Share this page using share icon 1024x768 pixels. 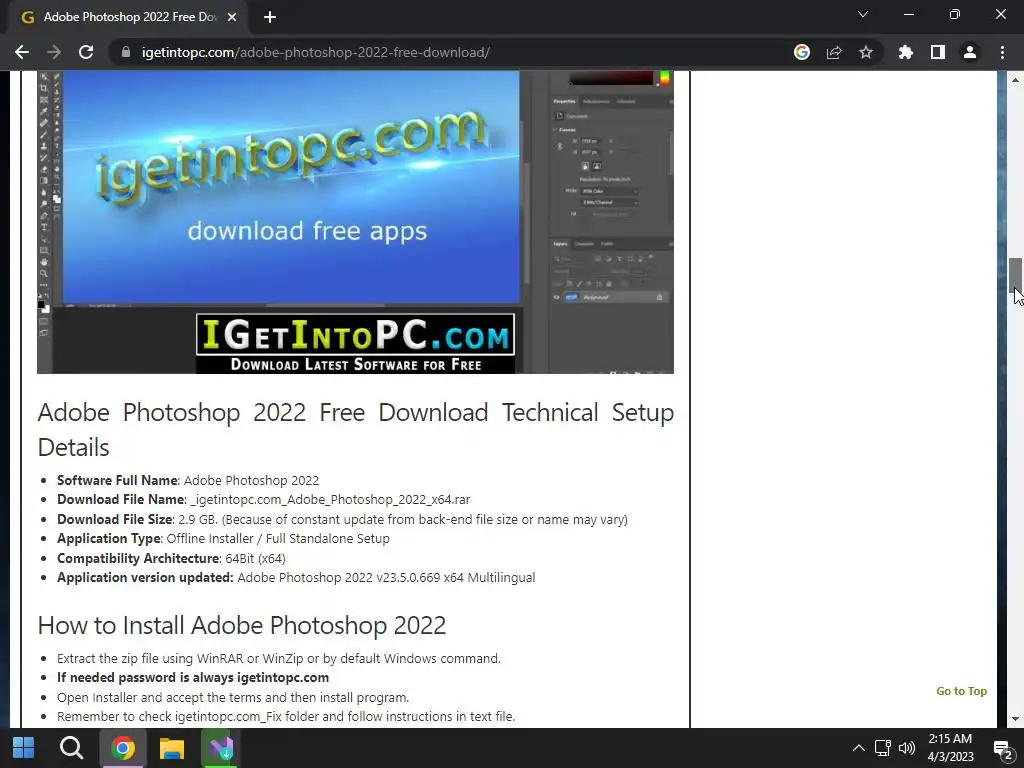click(834, 52)
